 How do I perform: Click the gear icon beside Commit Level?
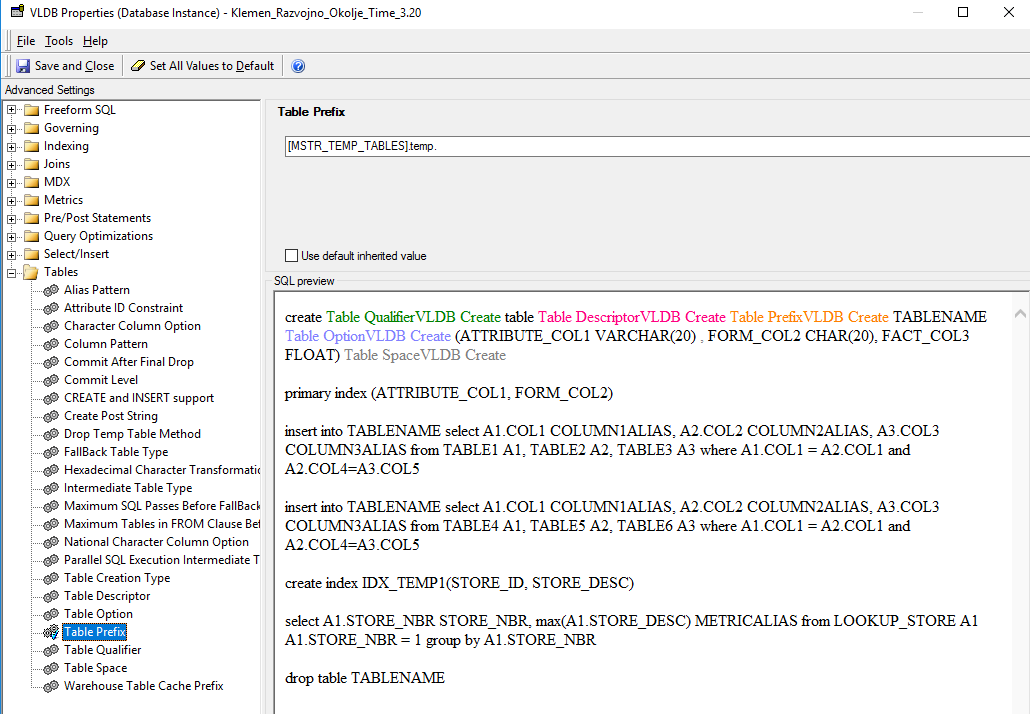tap(50, 379)
